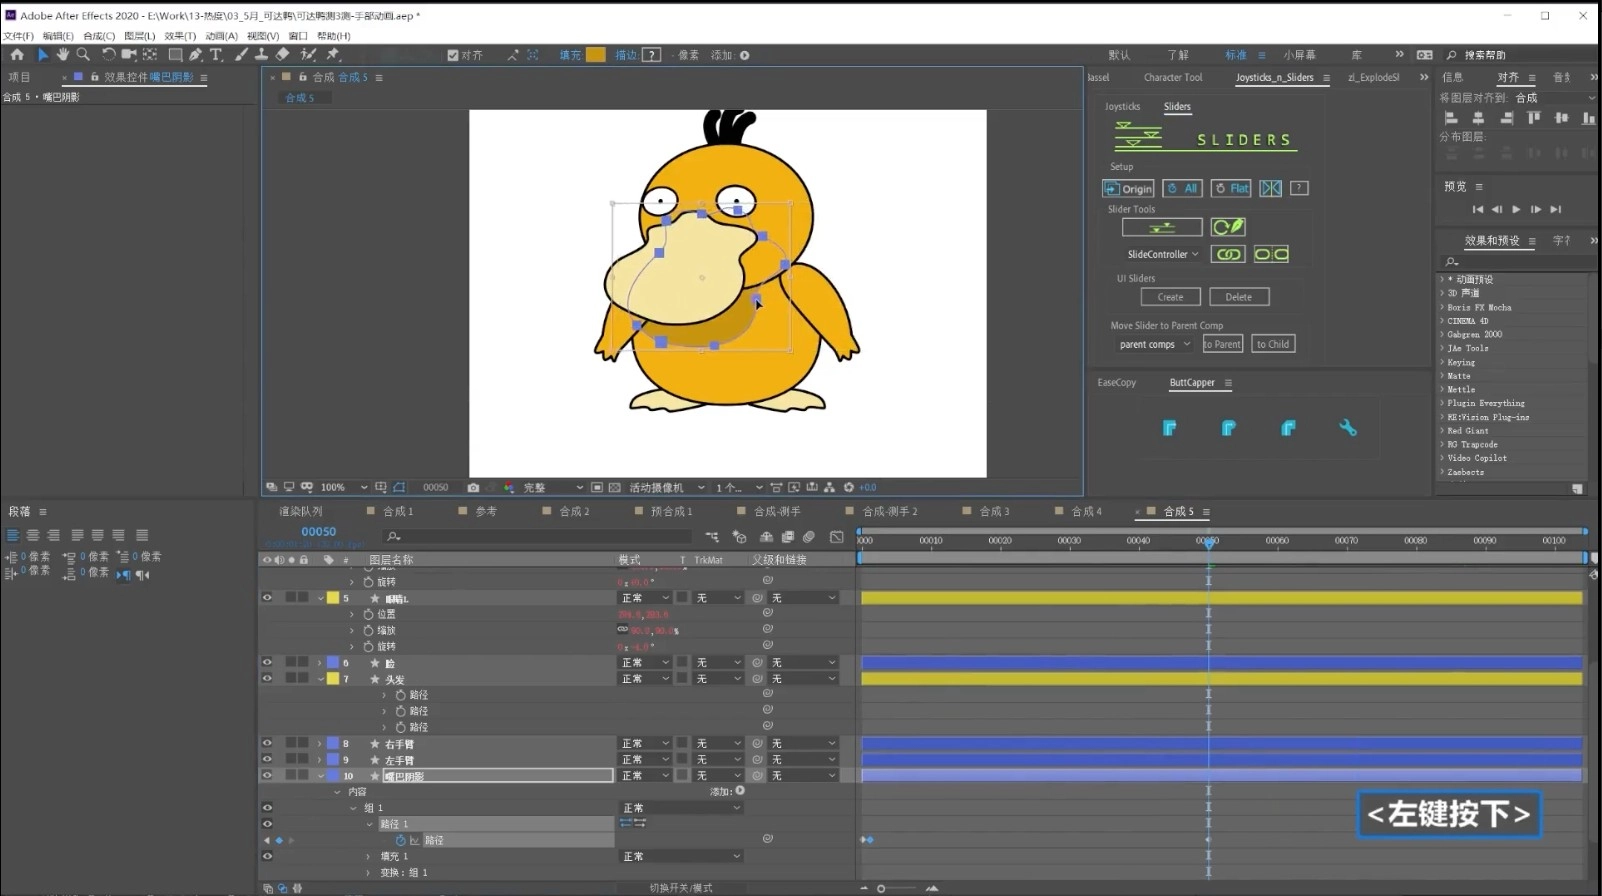Image resolution: width=1602 pixels, height=896 pixels.
Task: Pick the Type text tool
Action: tap(216, 55)
